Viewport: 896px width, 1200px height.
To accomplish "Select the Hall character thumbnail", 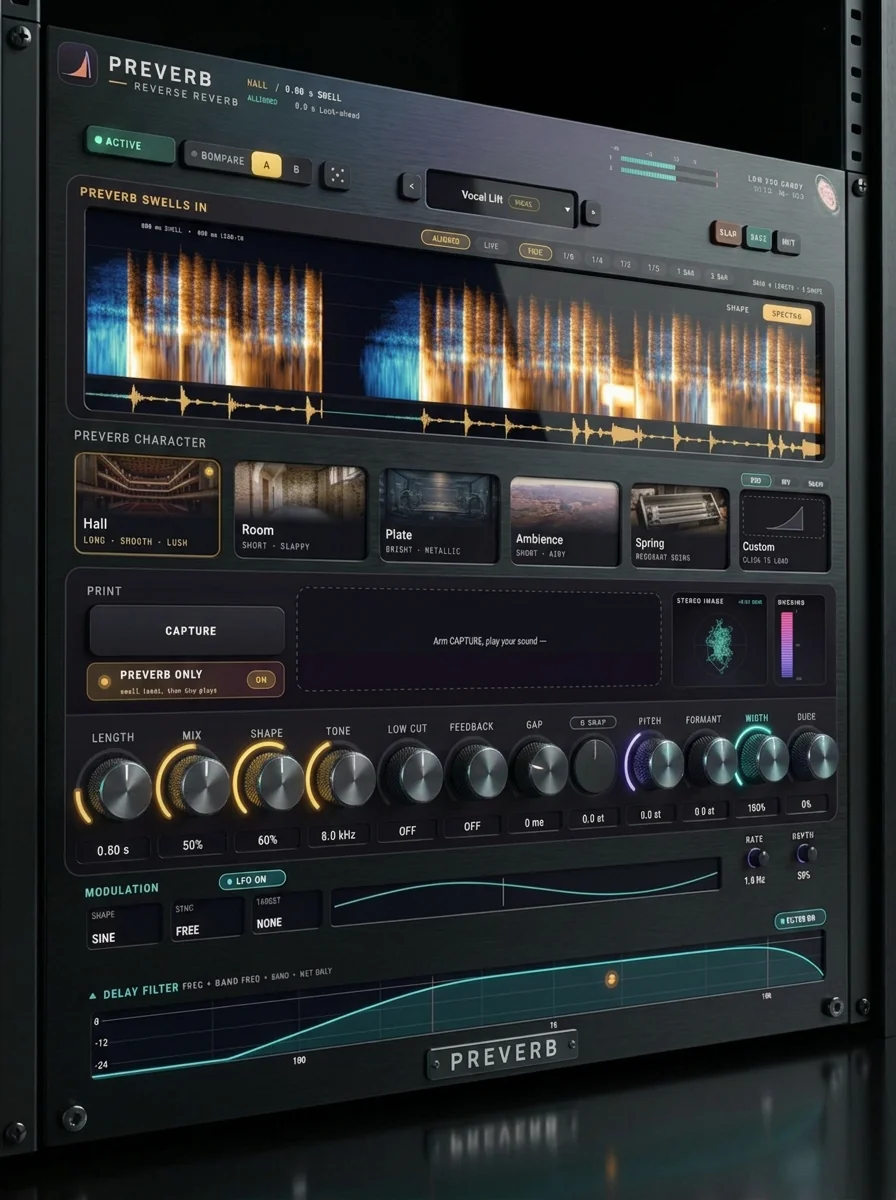I will pyautogui.click(x=147, y=504).
